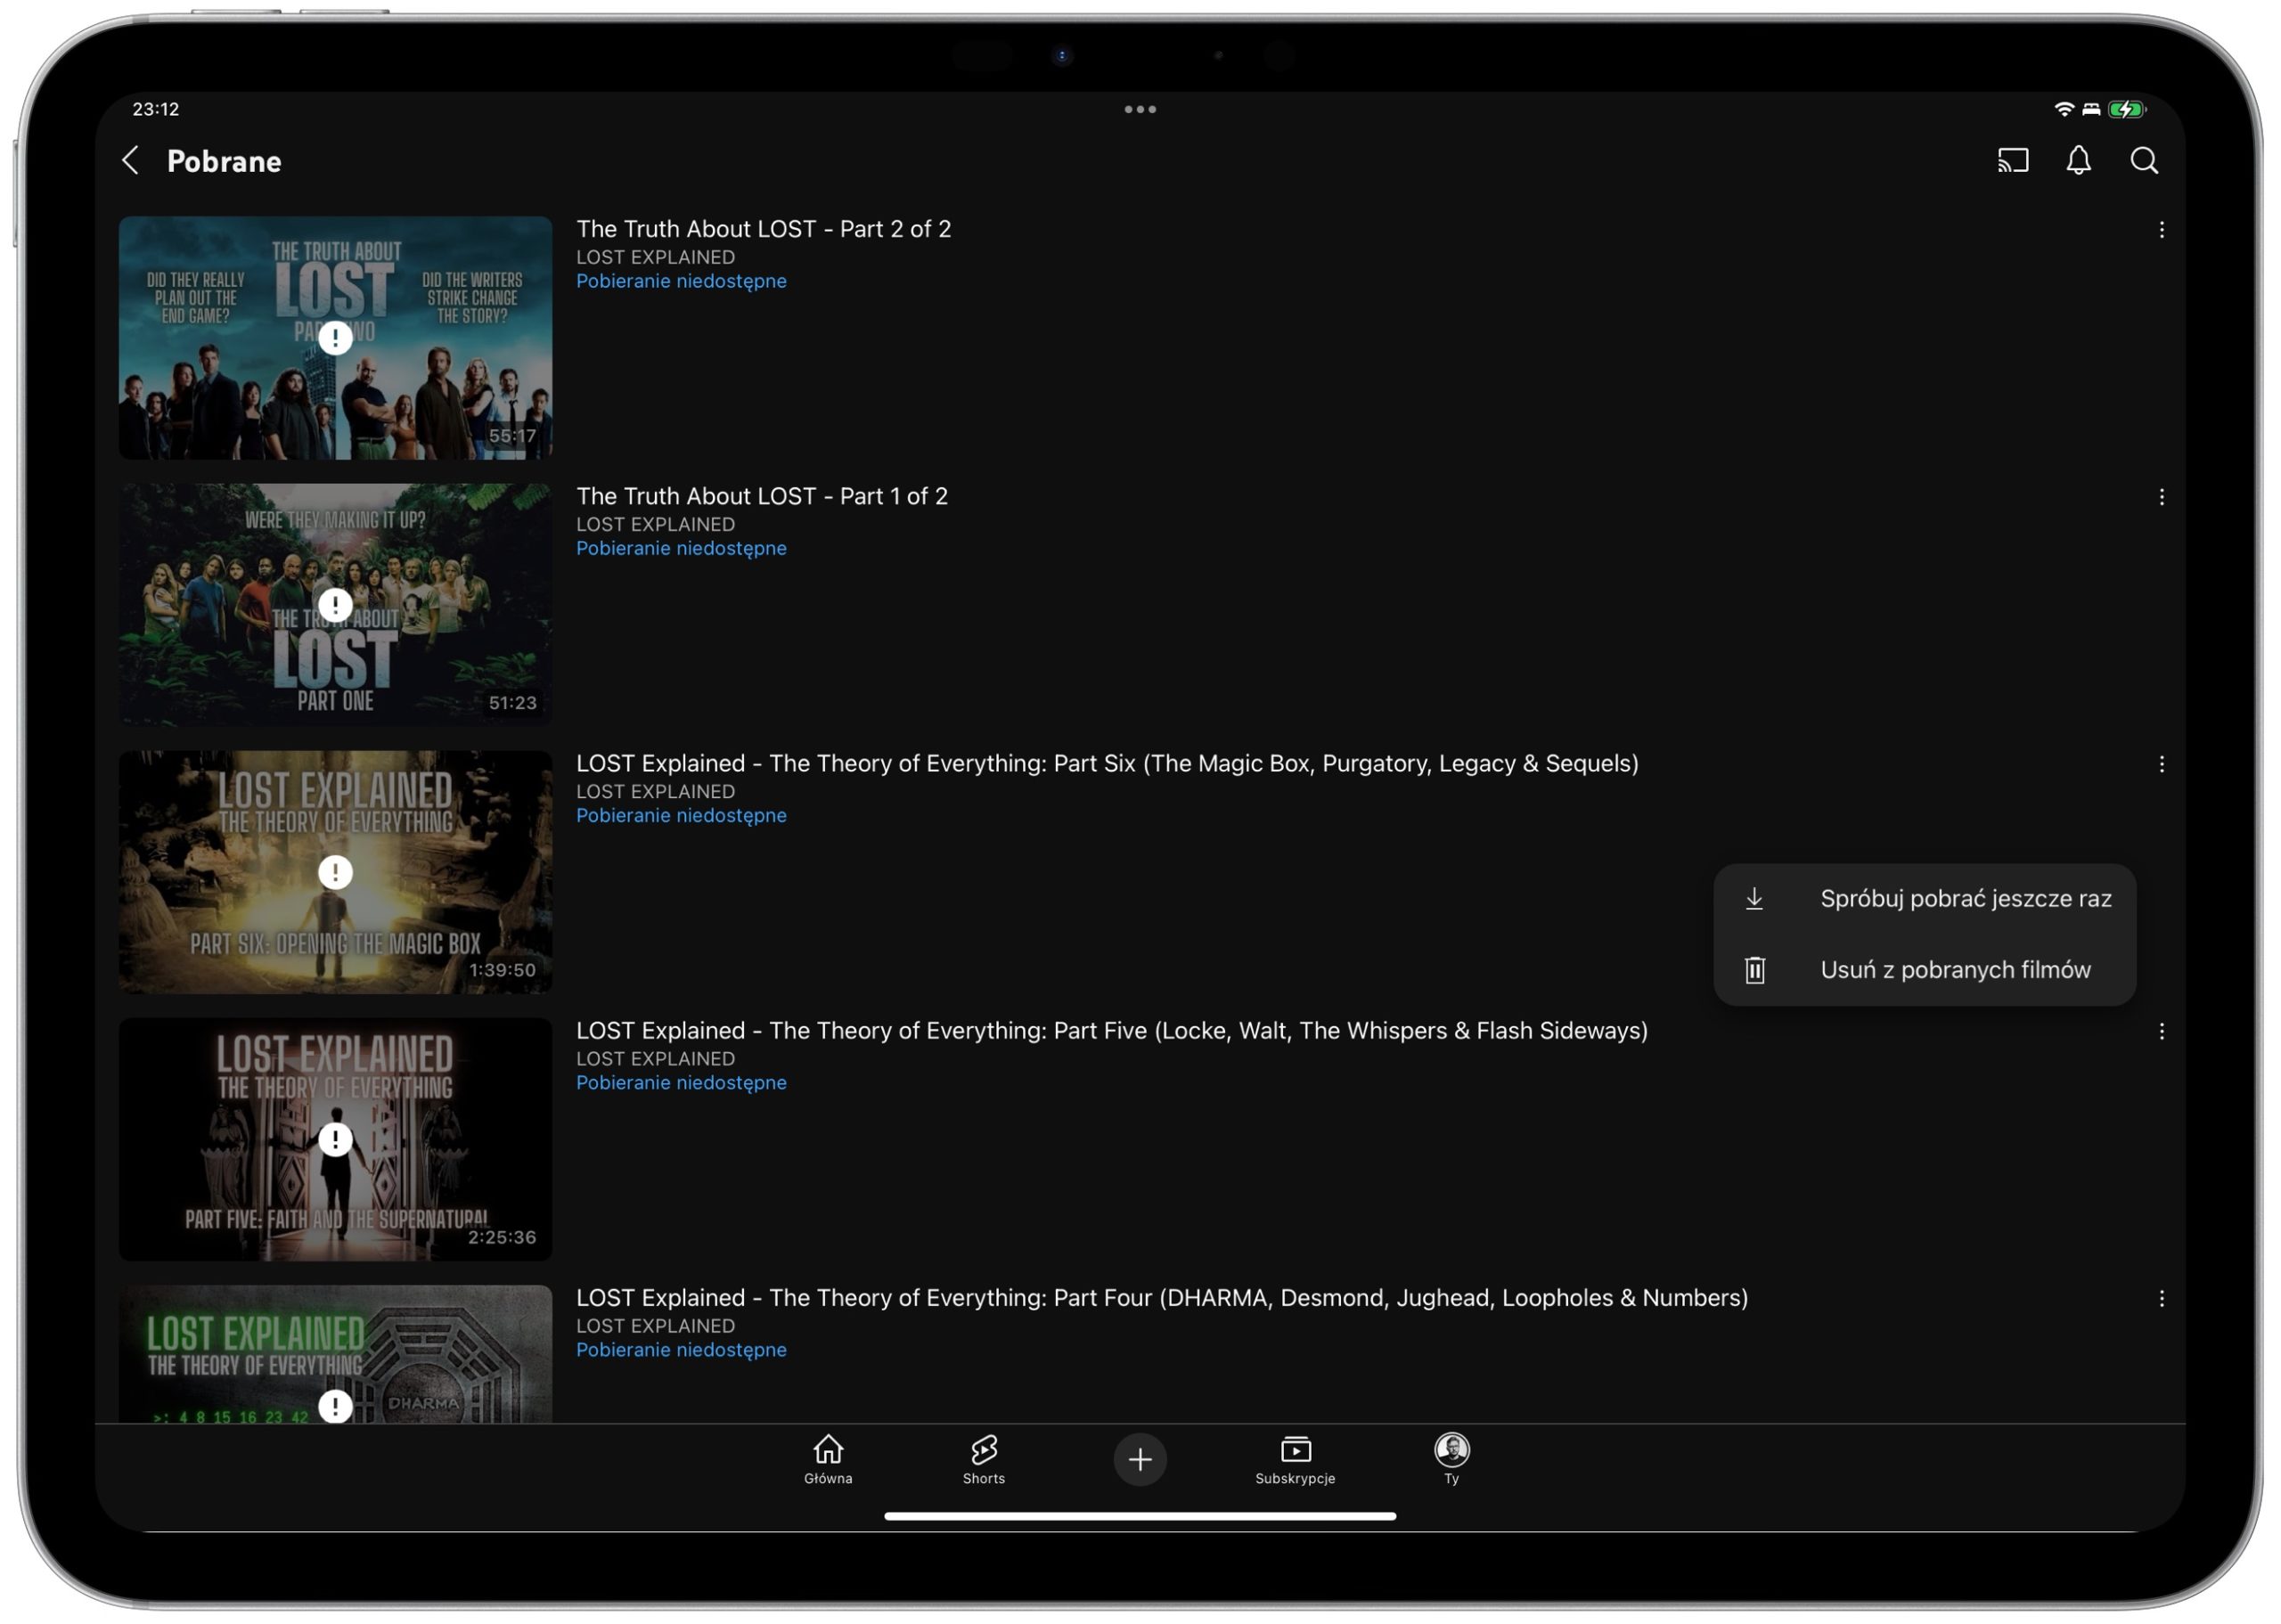Click the Part Six Theory of Everything title
2281x1624 pixels.
(x=1107, y=763)
